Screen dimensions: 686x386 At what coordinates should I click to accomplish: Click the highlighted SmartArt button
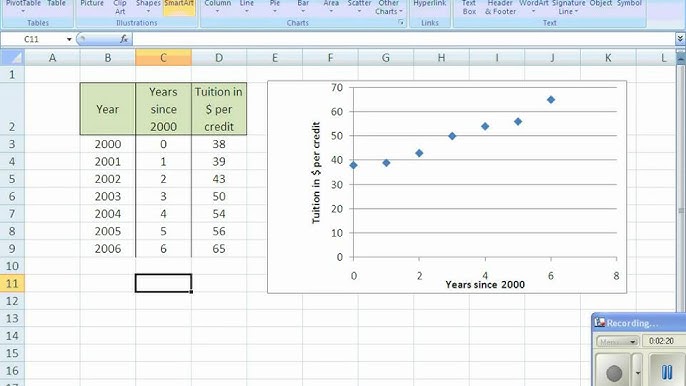click(x=179, y=7)
